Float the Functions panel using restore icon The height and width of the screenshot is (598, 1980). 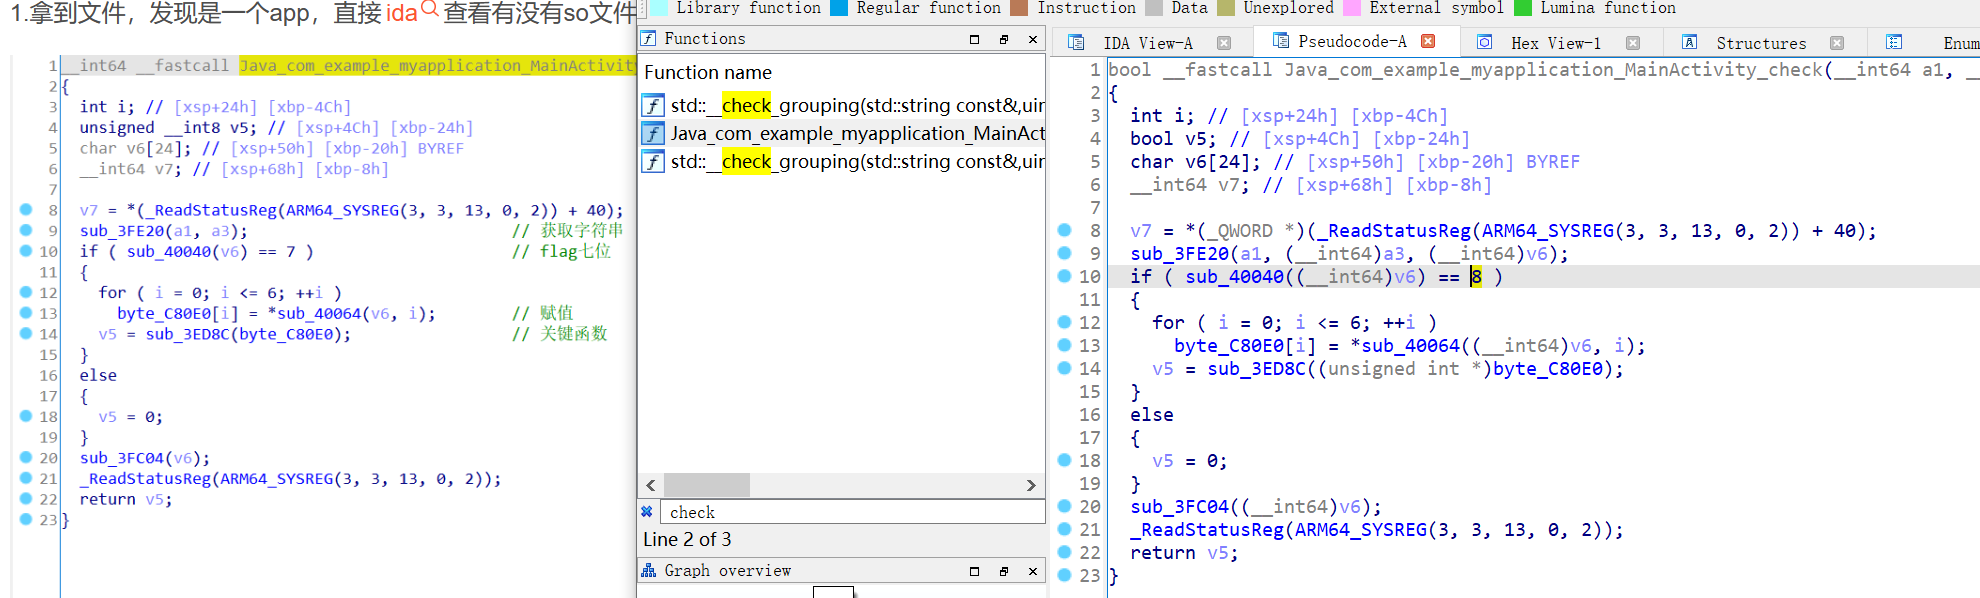click(x=1003, y=39)
